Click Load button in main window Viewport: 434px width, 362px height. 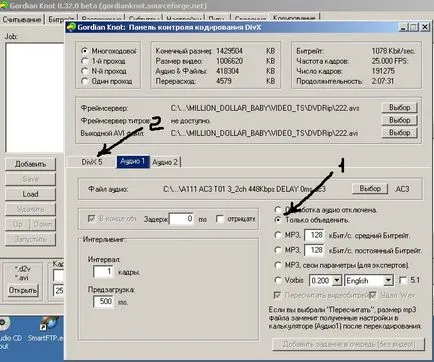(30, 194)
